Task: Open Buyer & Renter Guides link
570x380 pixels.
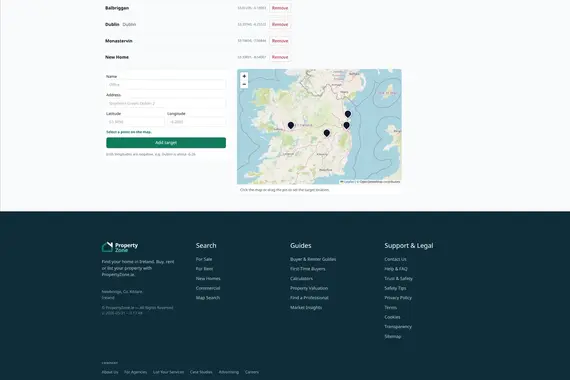Action: [313, 259]
